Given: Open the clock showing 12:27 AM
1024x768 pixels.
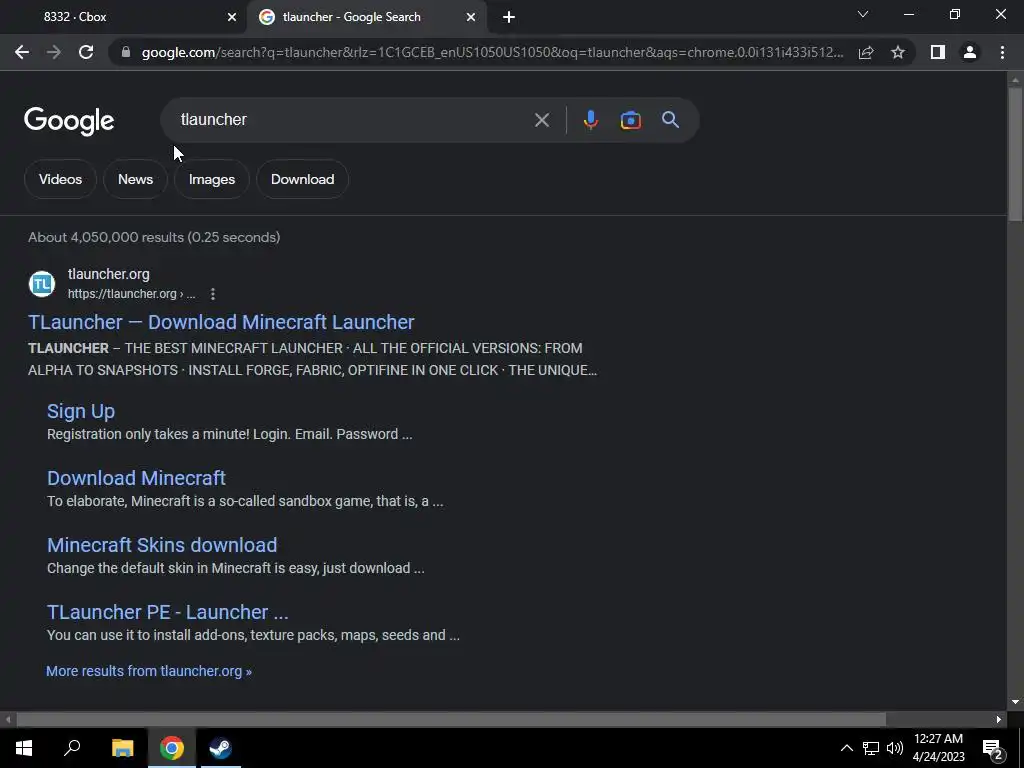Looking at the screenshot, I should pyautogui.click(x=938, y=748).
